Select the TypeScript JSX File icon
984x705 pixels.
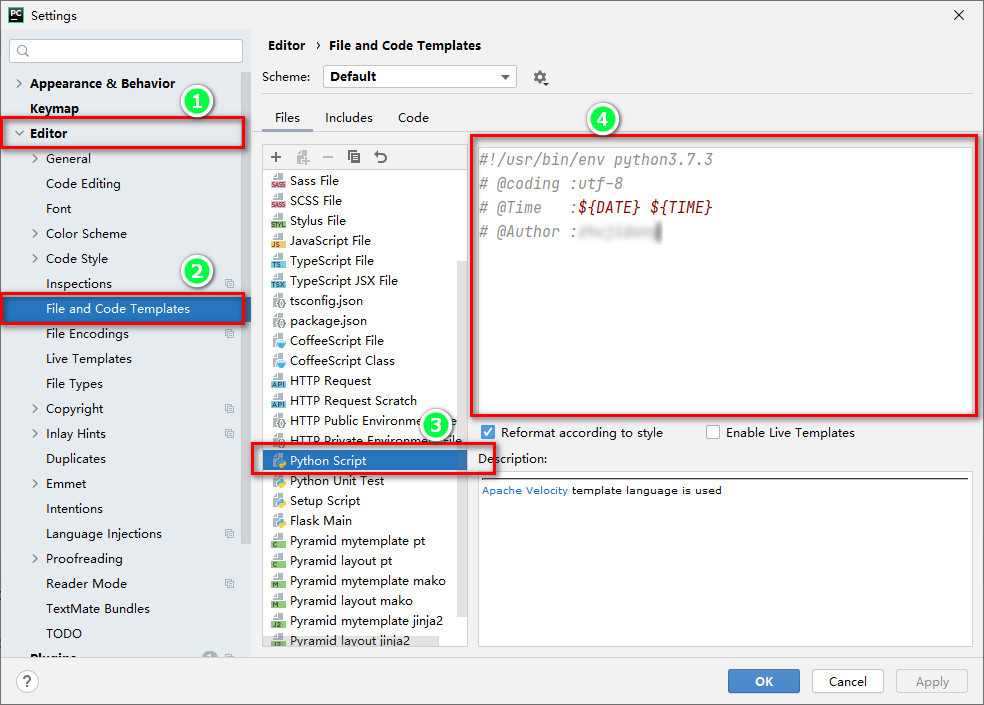[278, 281]
